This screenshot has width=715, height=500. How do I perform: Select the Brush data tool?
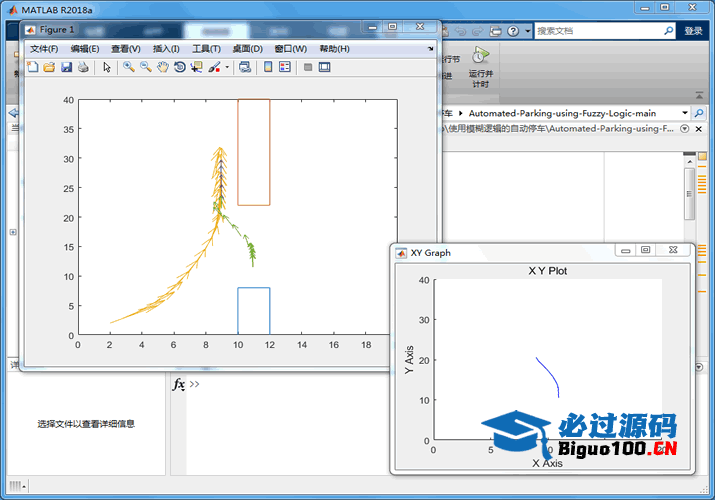(x=214, y=67)
